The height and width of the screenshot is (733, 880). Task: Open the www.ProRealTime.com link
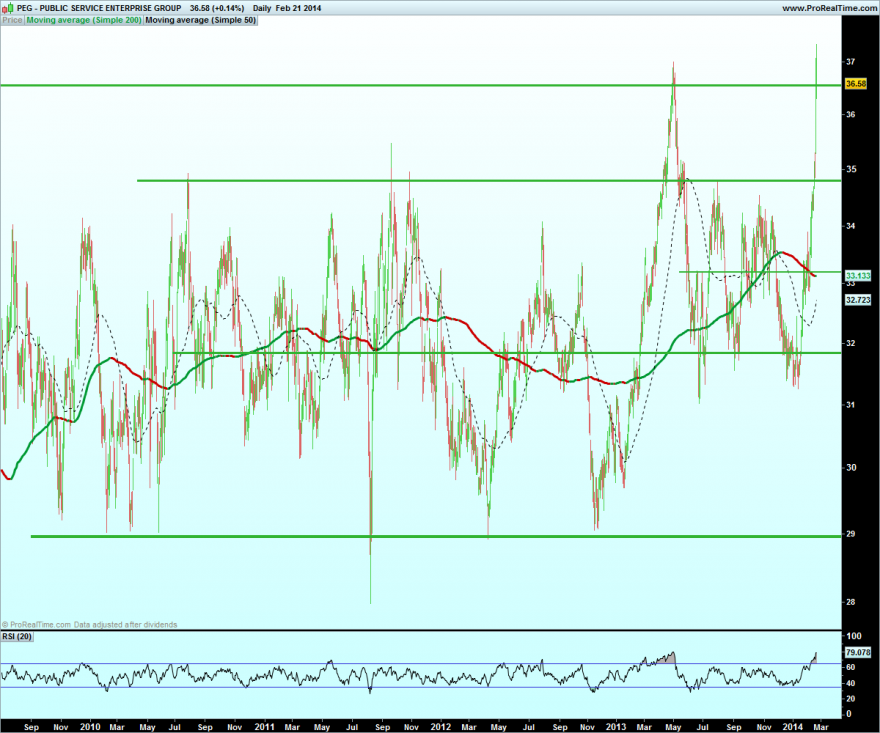tap(829, 8)
